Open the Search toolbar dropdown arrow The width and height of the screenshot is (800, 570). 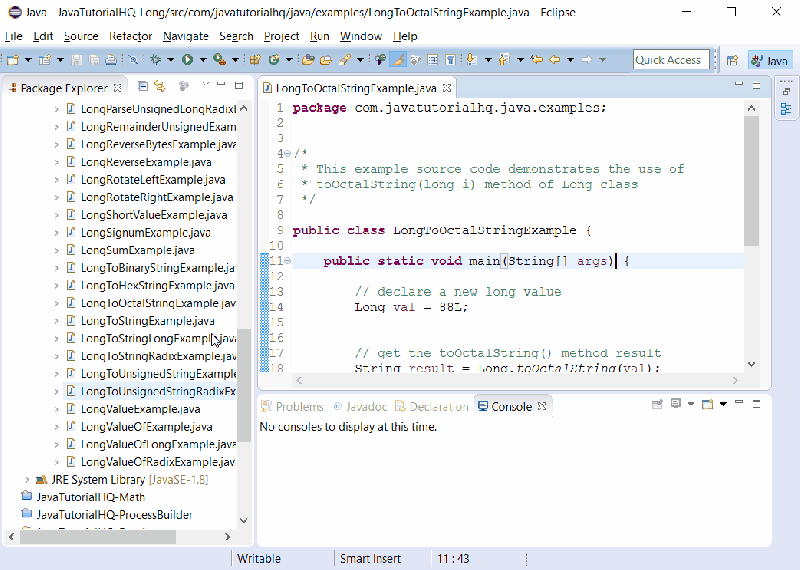[x=360, y=60]
